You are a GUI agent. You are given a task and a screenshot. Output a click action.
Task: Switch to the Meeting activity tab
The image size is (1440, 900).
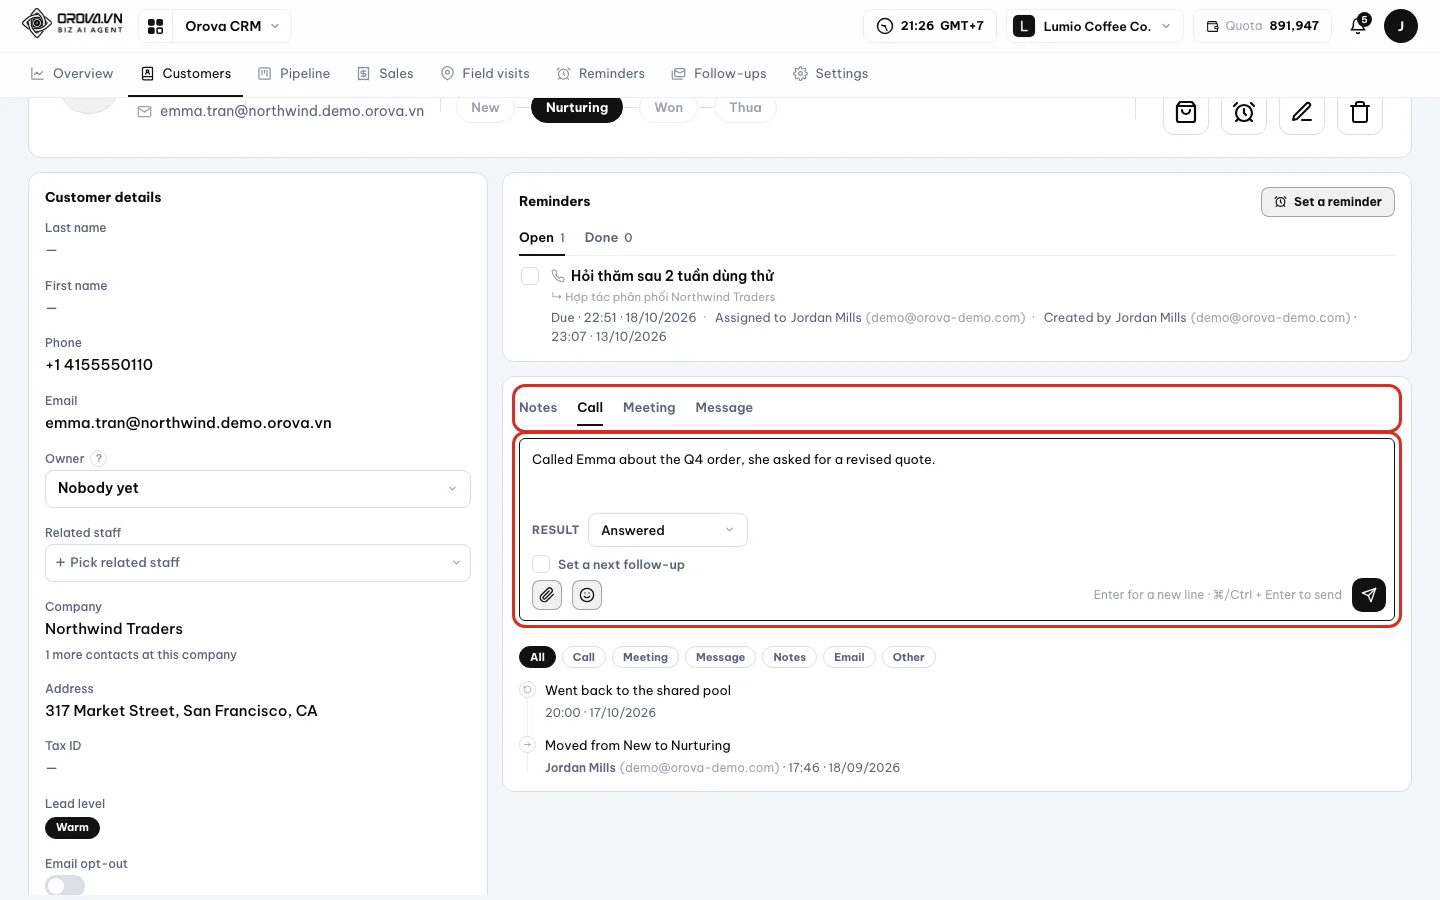(649, 408)
